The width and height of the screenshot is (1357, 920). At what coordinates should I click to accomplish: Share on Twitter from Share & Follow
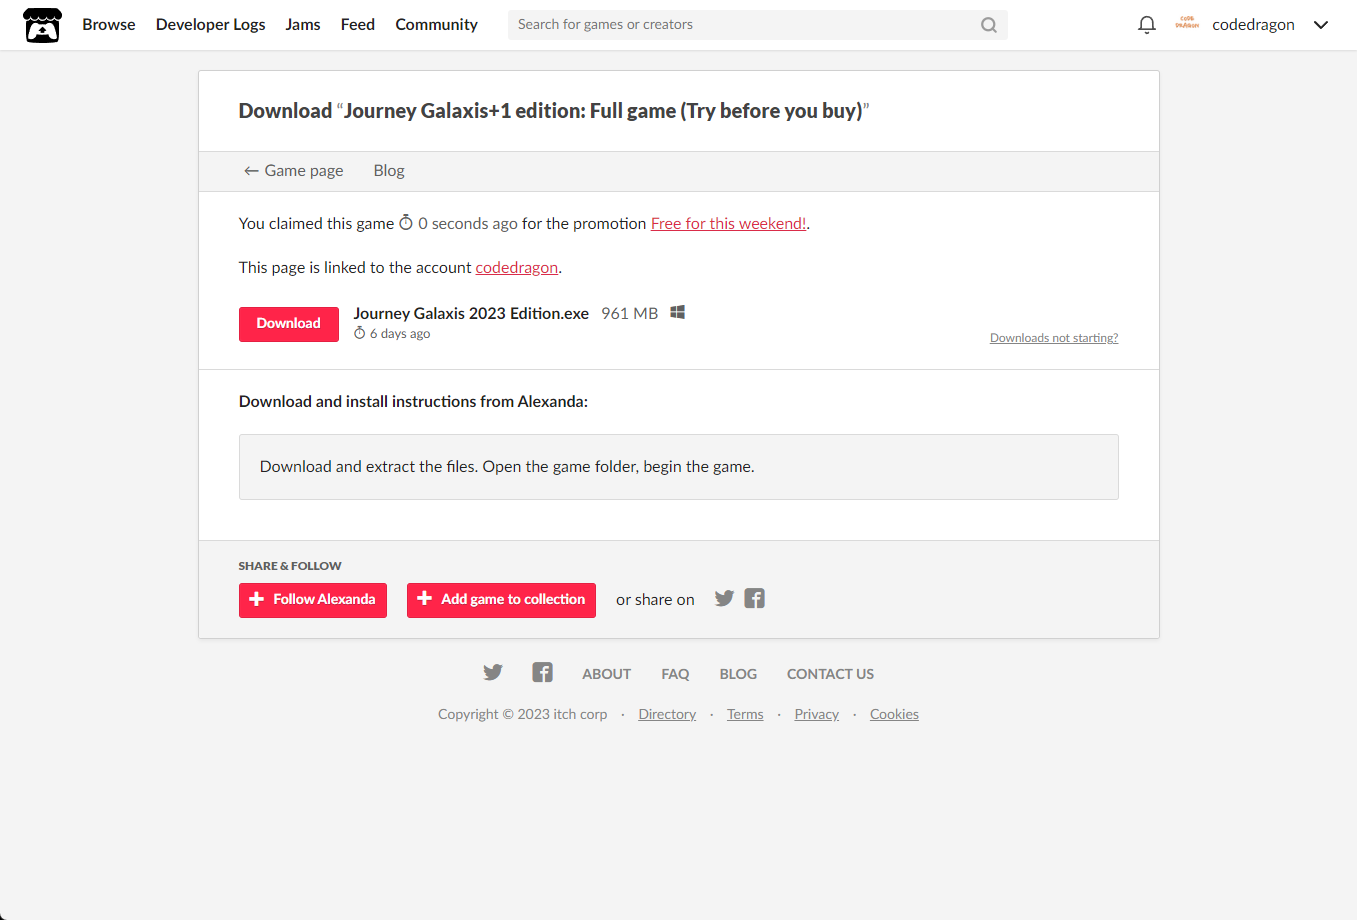724,598
